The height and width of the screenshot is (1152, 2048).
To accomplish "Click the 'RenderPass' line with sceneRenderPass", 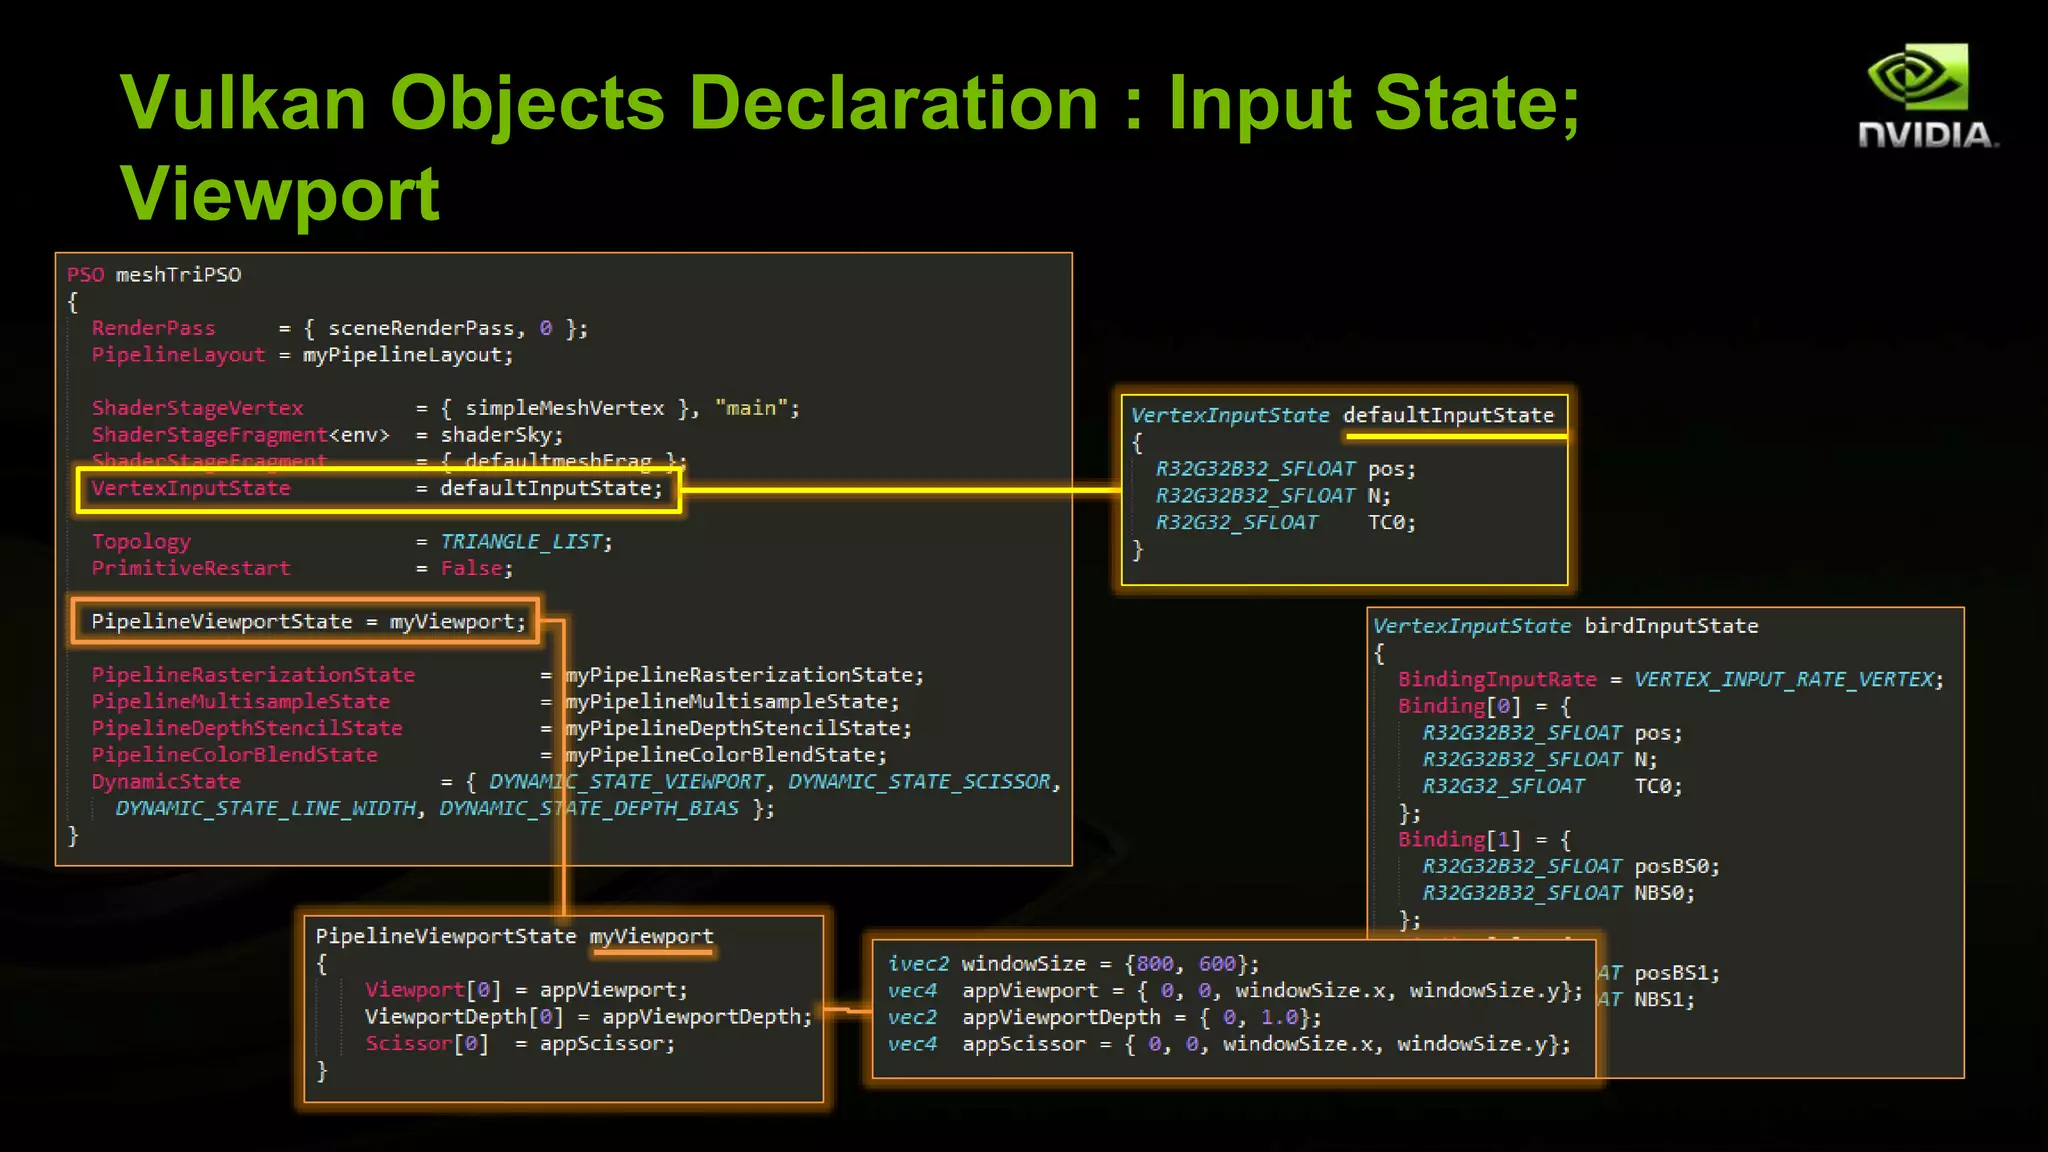I will pyautogui.click(x=339, y=328).
